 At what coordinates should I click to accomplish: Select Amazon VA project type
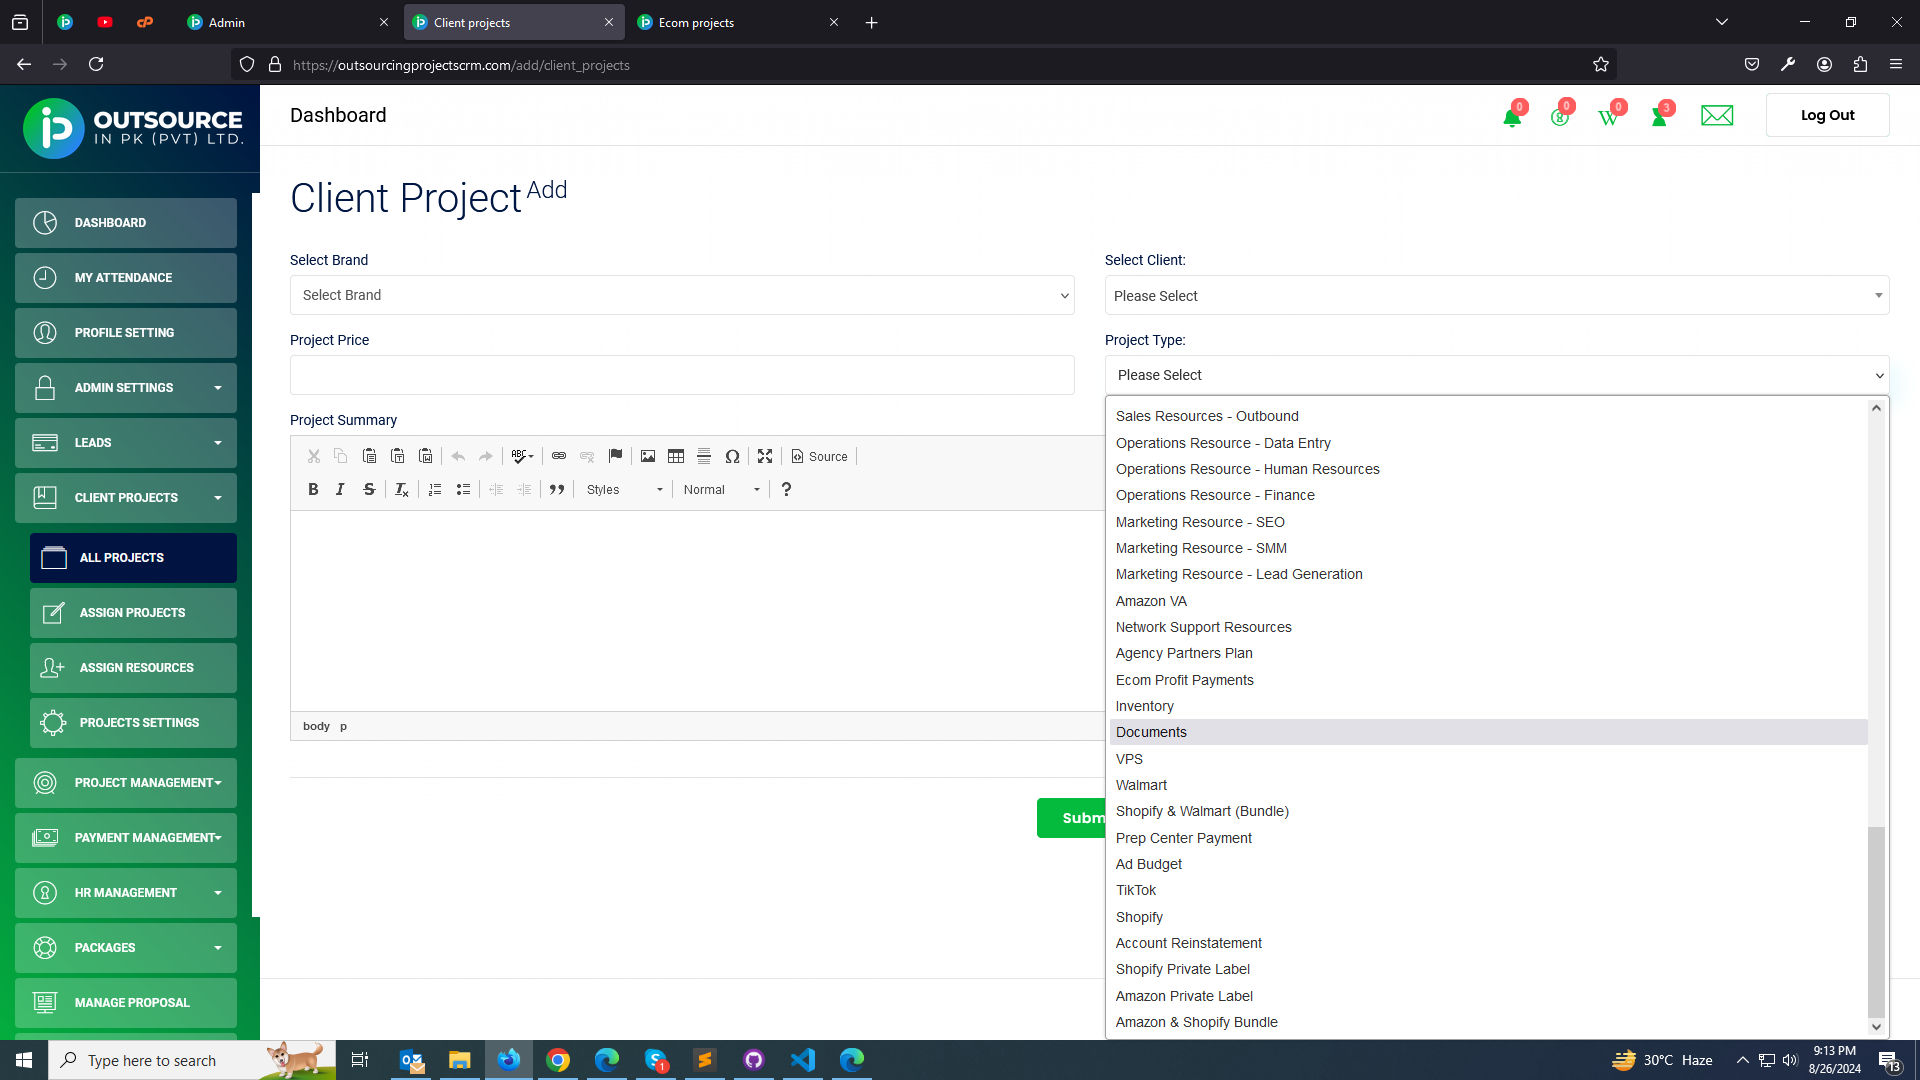[x=1488, y=601]
